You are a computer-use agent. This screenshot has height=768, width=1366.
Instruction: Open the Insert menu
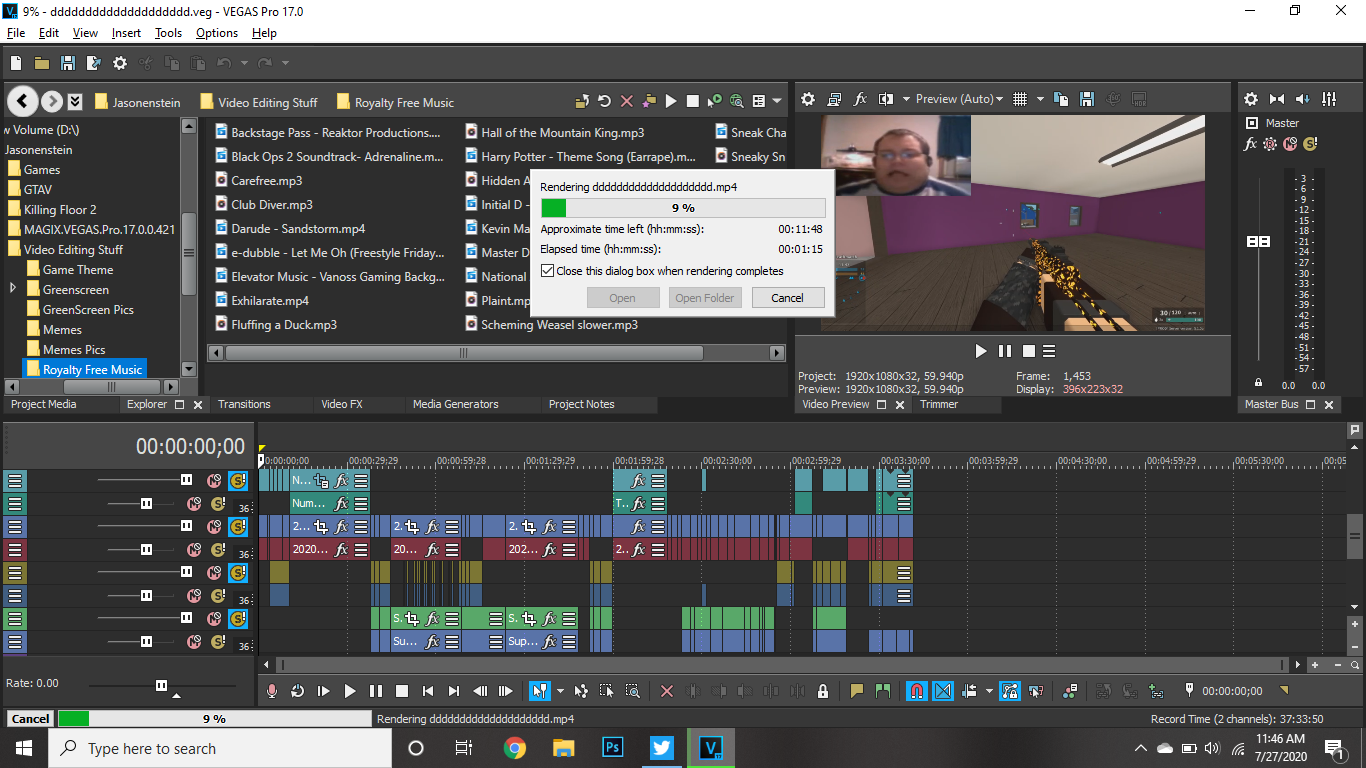click(126, 33)
